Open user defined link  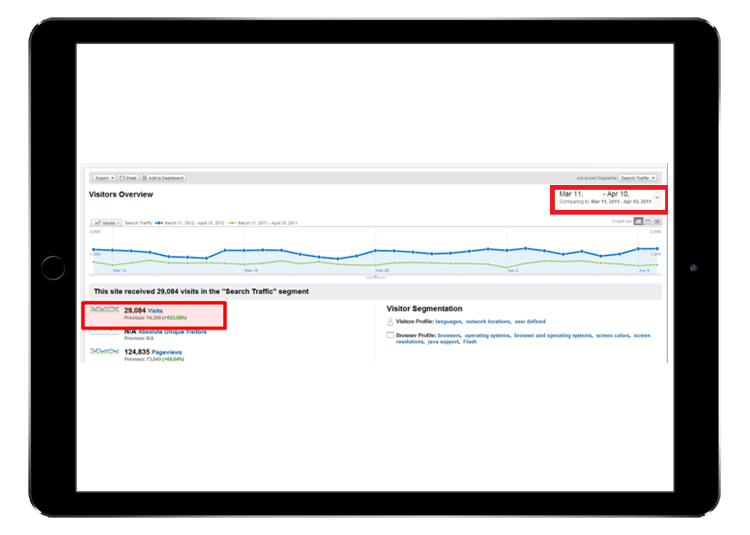(530, 322)
